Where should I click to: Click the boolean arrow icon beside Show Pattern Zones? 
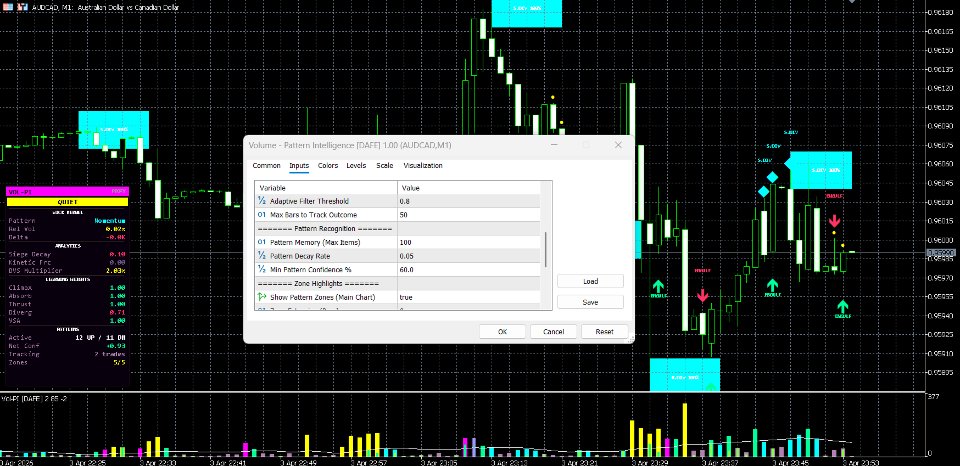pos(261,297)
